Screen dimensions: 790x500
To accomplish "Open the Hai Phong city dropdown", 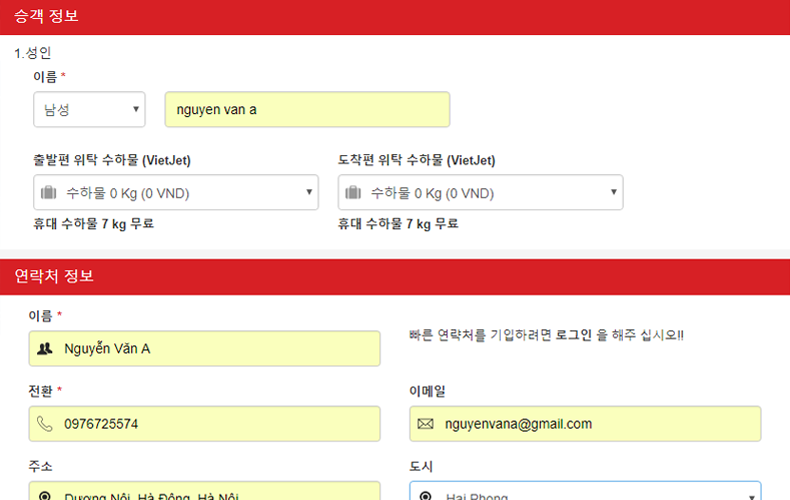I will (x=585, y=494).
